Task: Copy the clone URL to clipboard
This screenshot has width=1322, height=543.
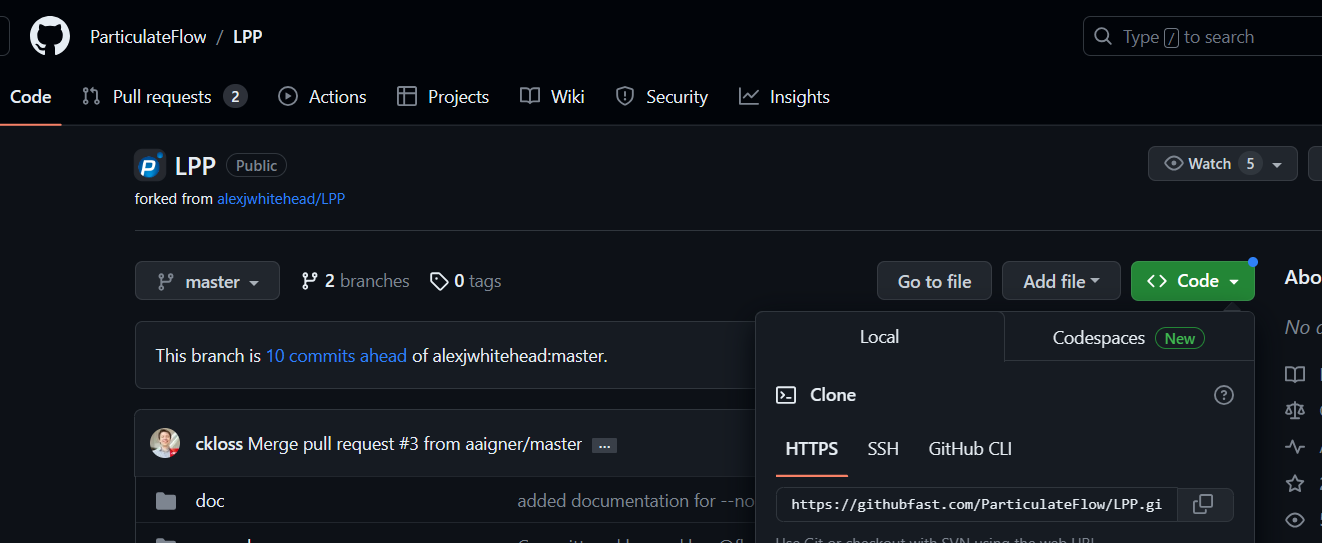Action: point(1205,504)
